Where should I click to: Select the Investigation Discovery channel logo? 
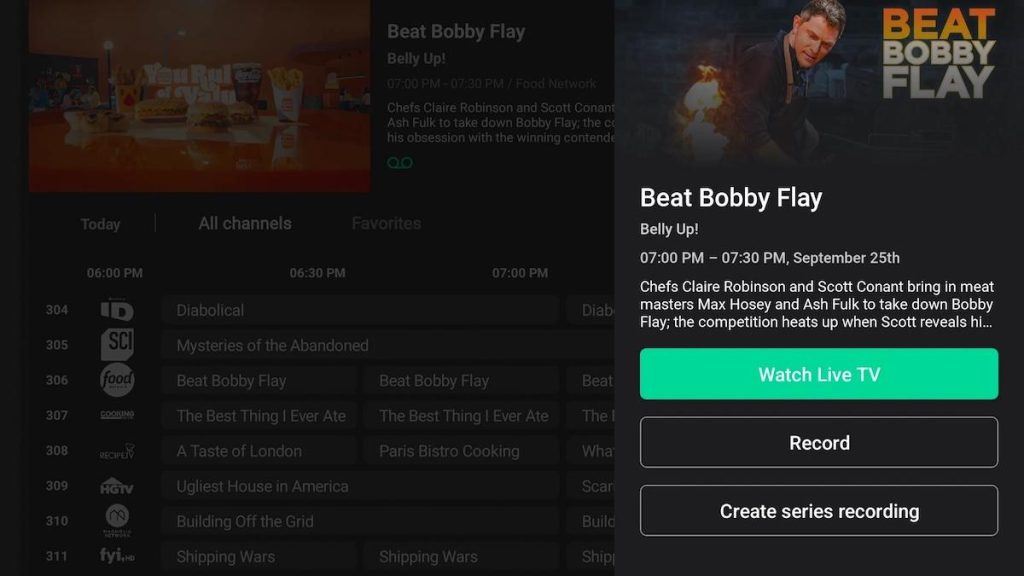[117, 310]
